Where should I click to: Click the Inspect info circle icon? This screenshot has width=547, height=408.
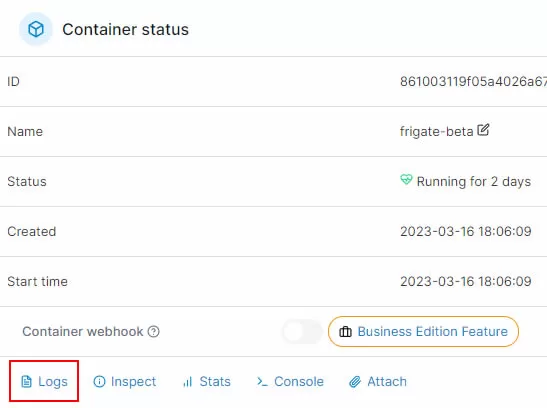coord(99,381)
